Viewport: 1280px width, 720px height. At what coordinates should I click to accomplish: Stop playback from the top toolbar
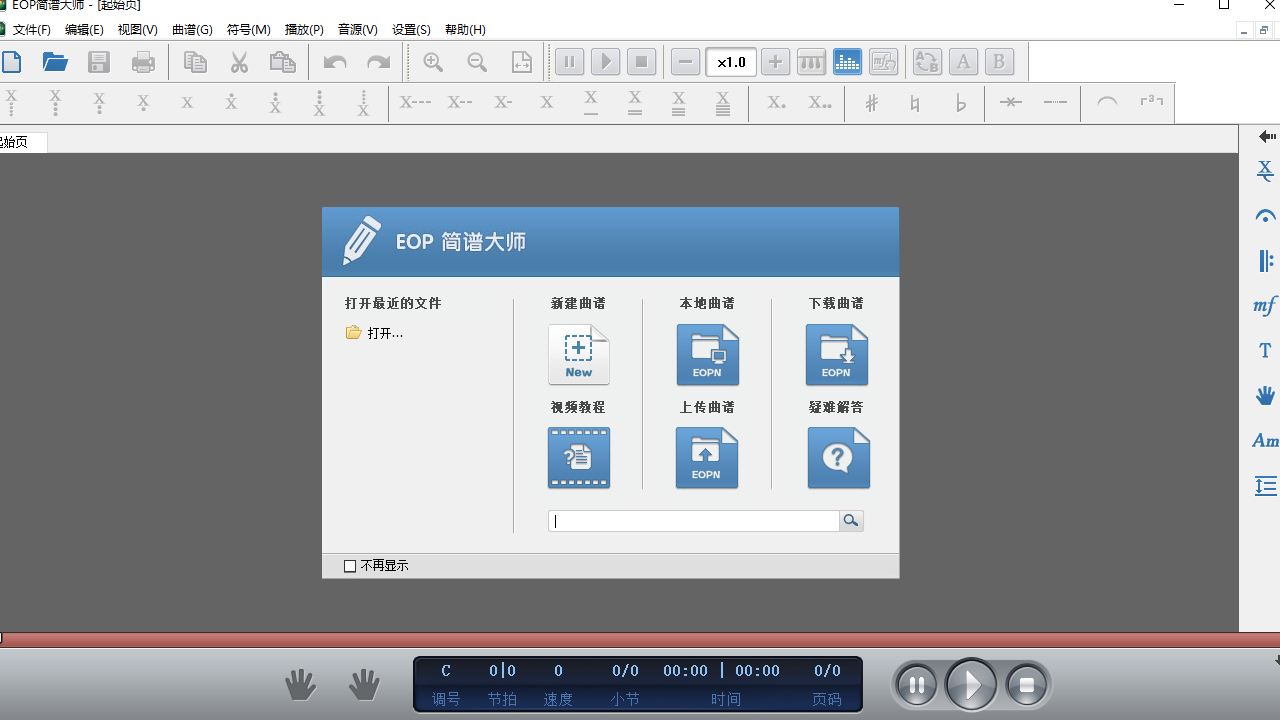point(641,62)
